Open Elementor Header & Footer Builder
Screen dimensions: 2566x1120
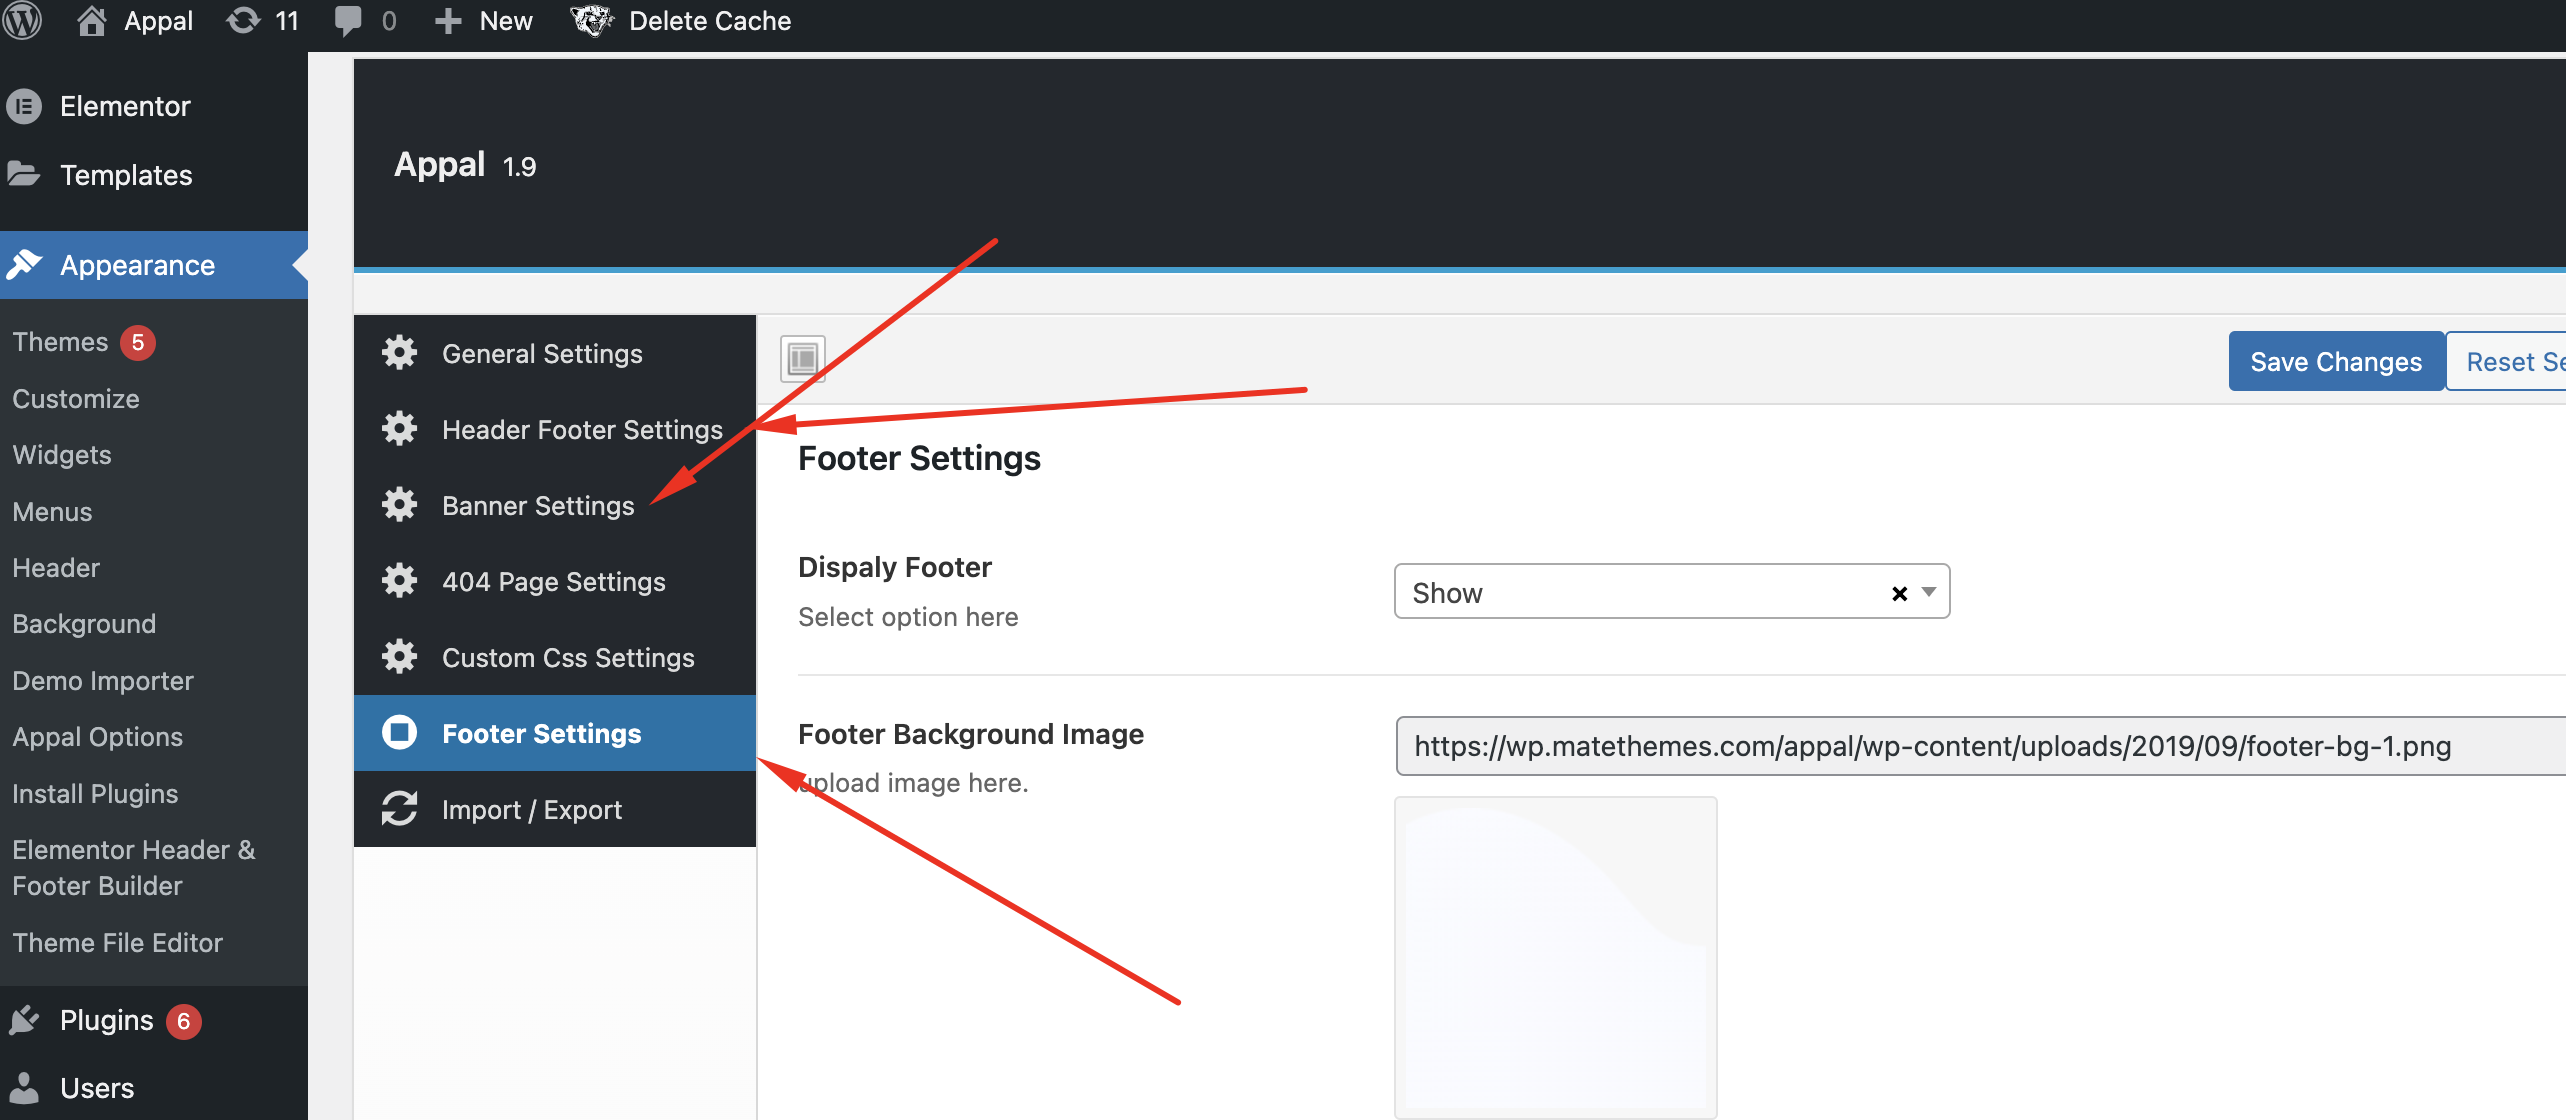[x=134, y=867]
